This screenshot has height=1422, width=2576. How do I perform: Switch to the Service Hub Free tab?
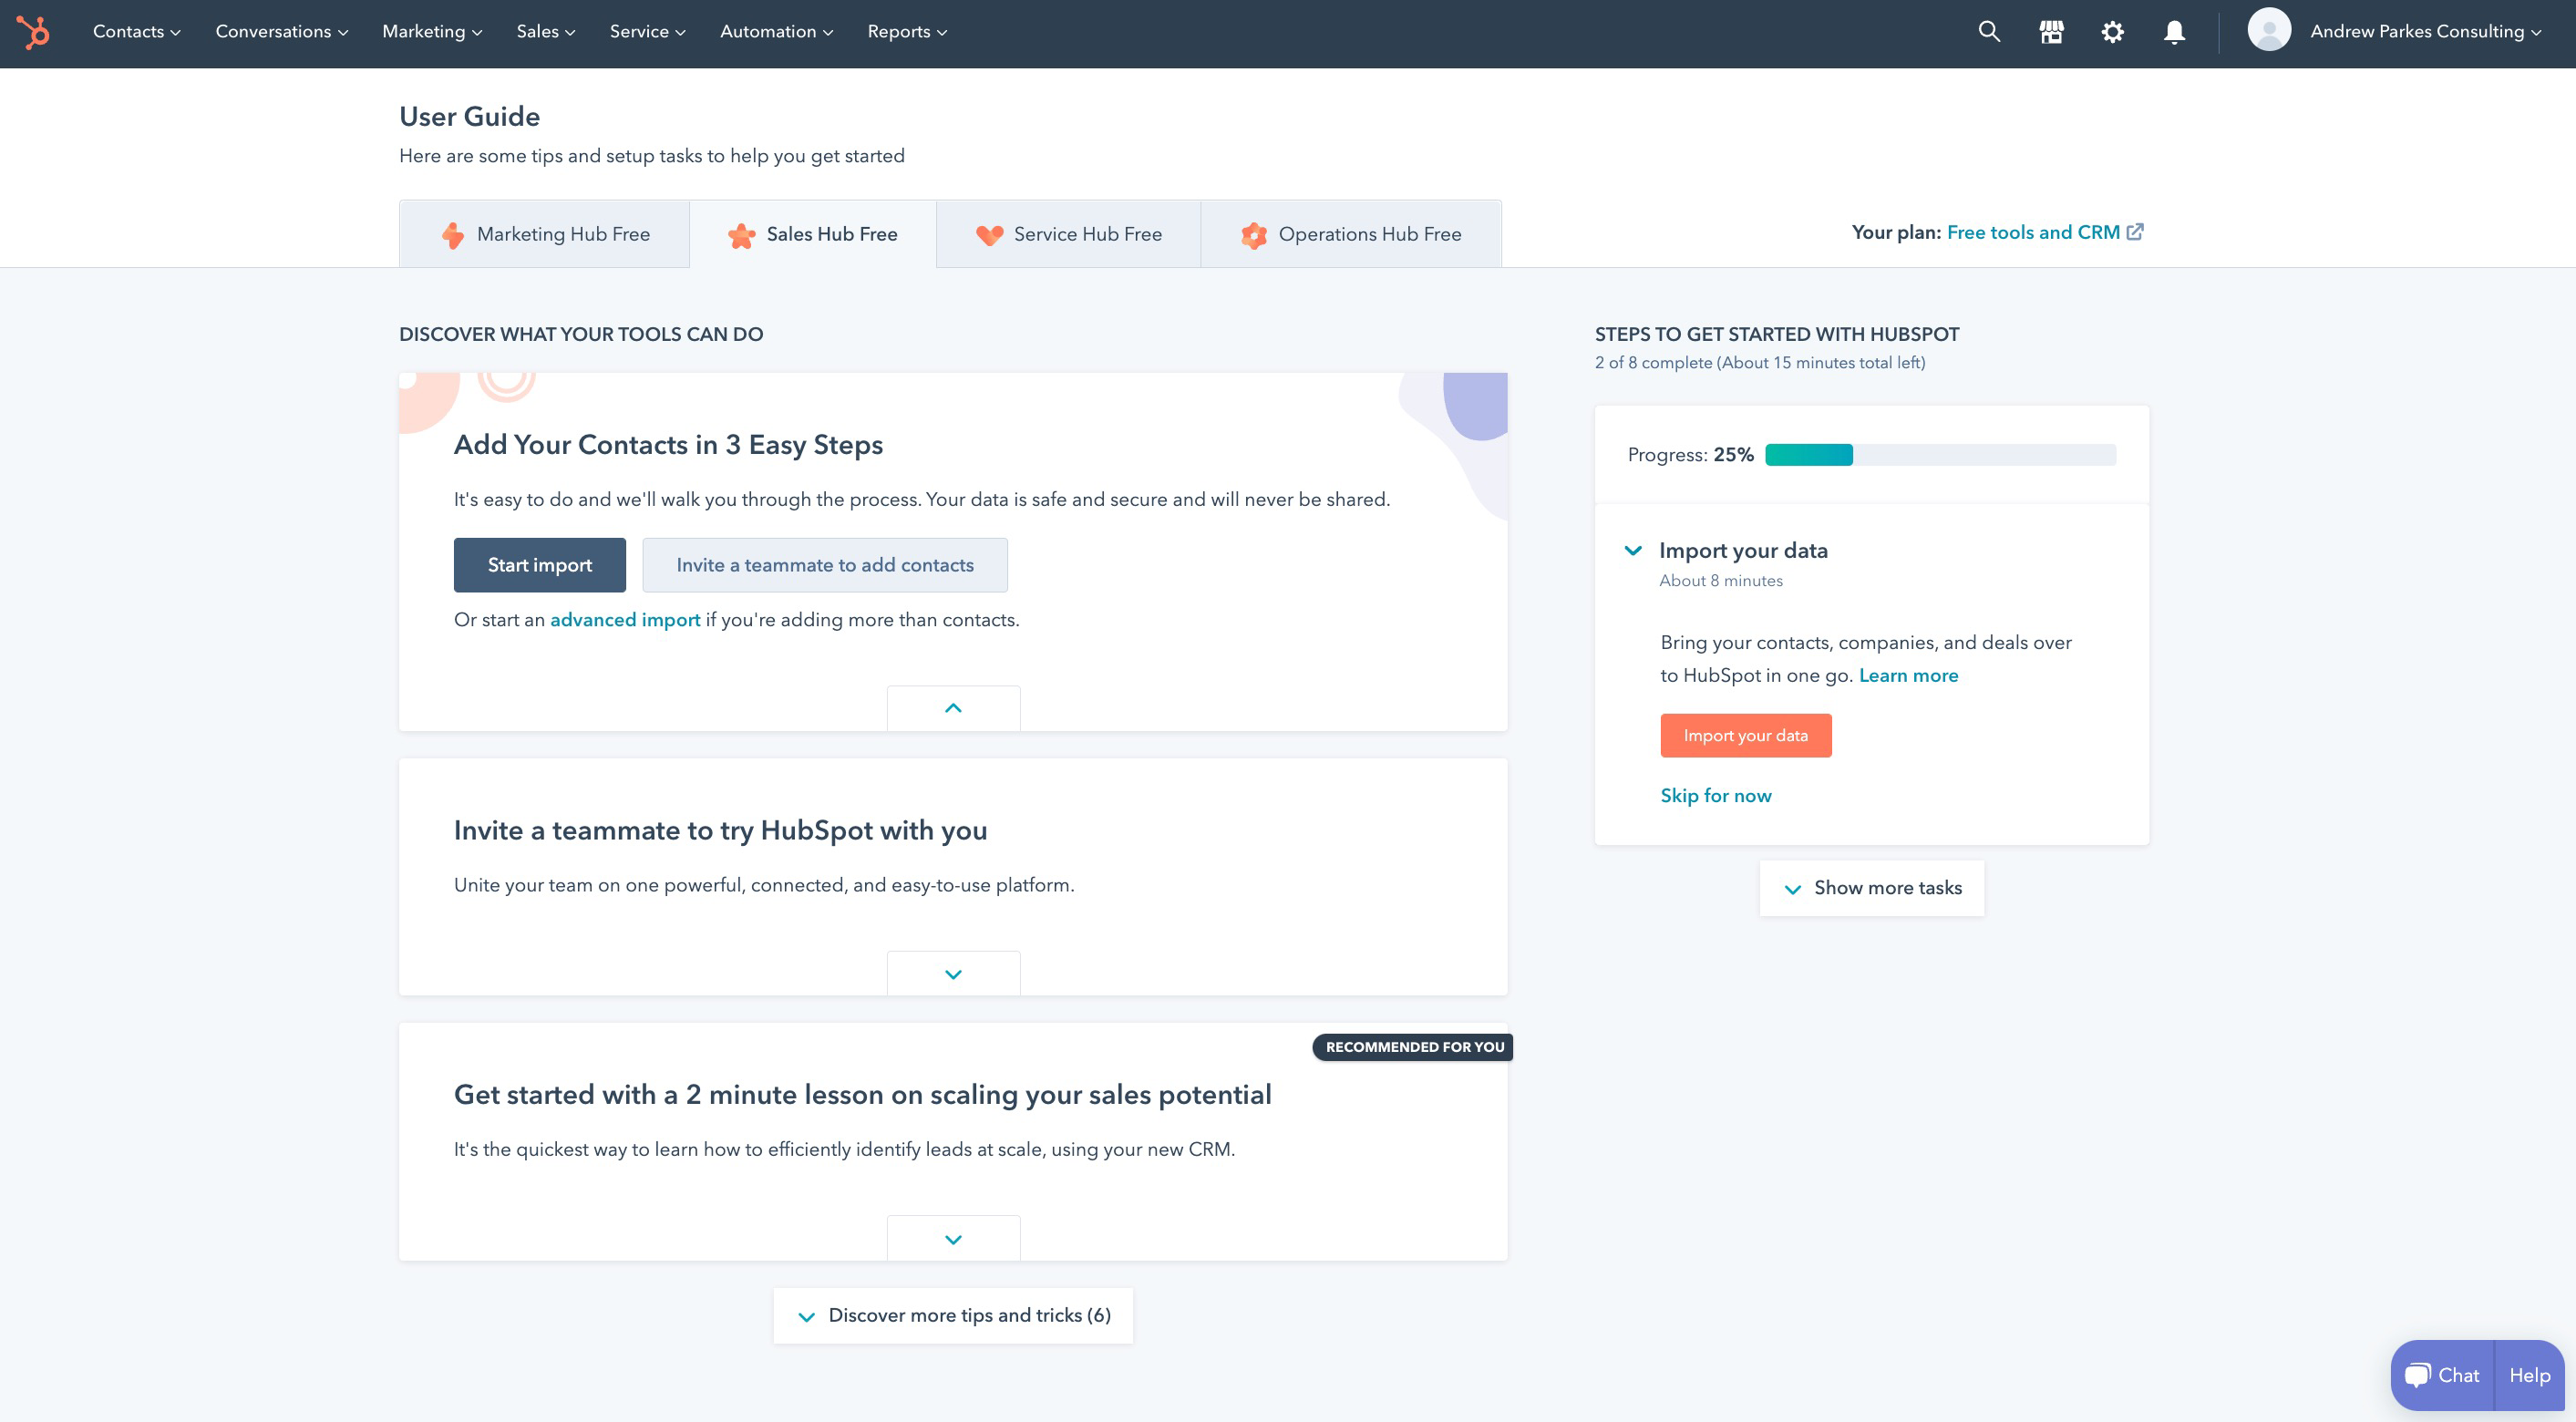1068,234
